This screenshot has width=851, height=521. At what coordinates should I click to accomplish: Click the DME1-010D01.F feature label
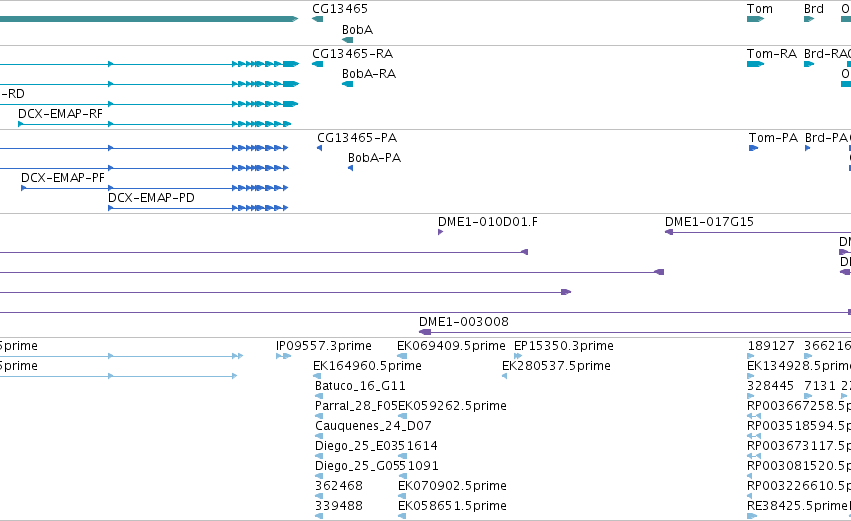pos(487,222)
